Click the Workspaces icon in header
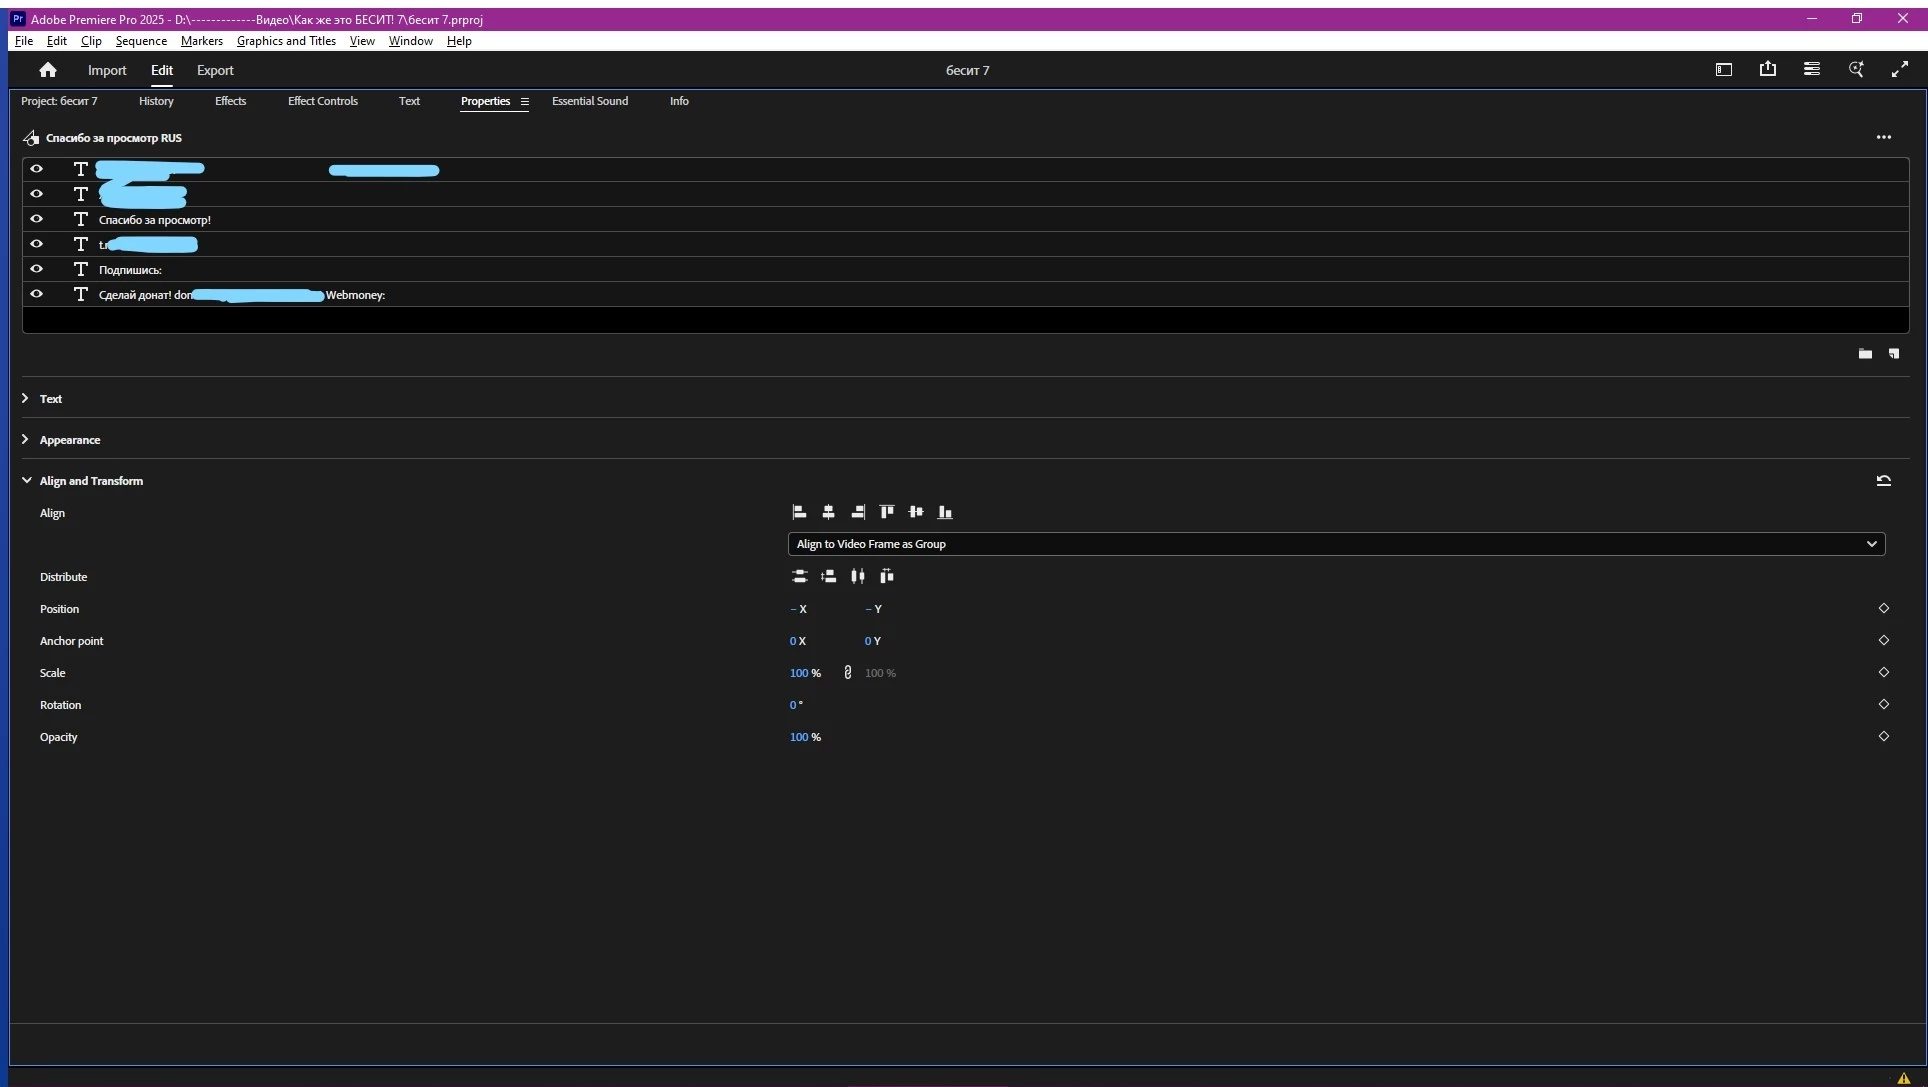Viewport: 1928px width, 1087px height. [x=1724, y=69]
